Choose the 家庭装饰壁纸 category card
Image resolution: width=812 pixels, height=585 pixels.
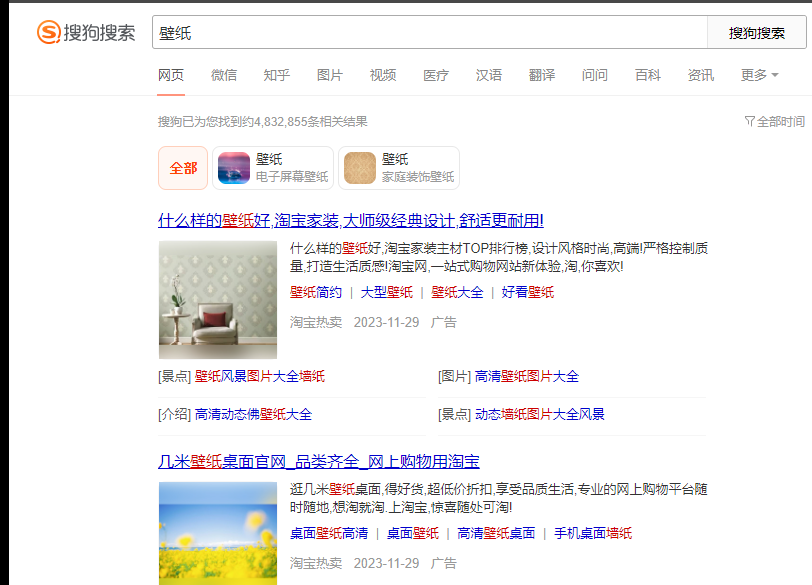[399, 168]
